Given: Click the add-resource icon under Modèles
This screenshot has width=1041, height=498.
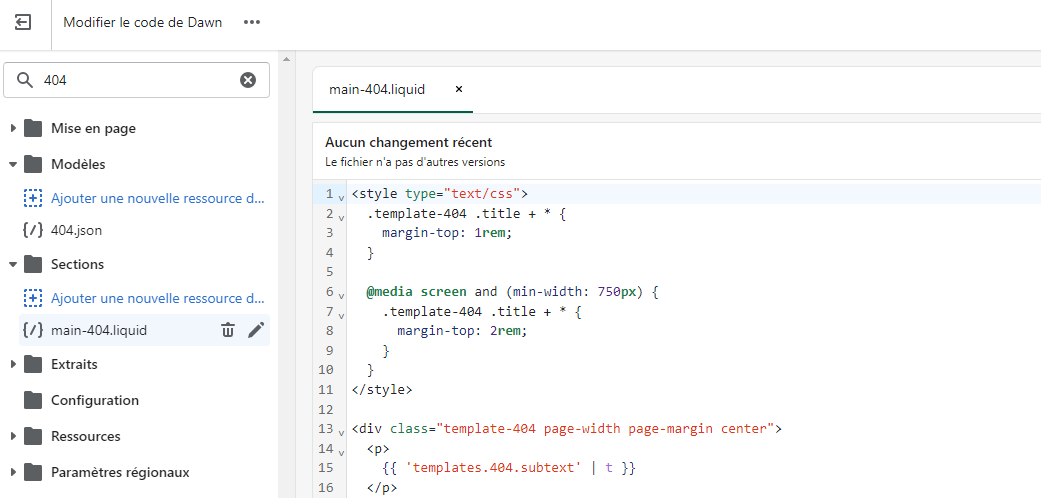Looking at the screenshot, I should [33, 198].
